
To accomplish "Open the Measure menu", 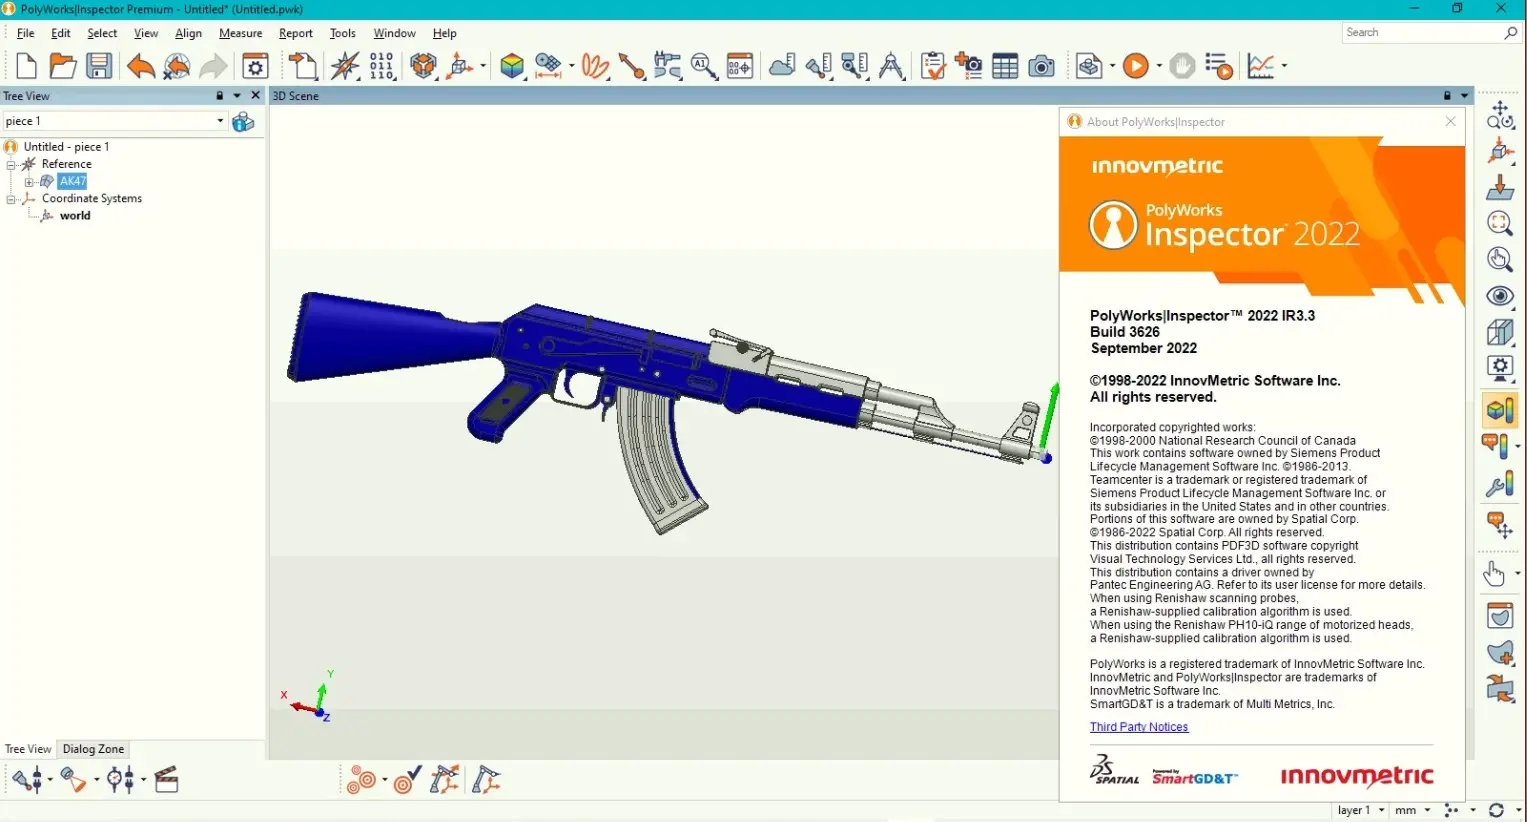I will [240, 33].
